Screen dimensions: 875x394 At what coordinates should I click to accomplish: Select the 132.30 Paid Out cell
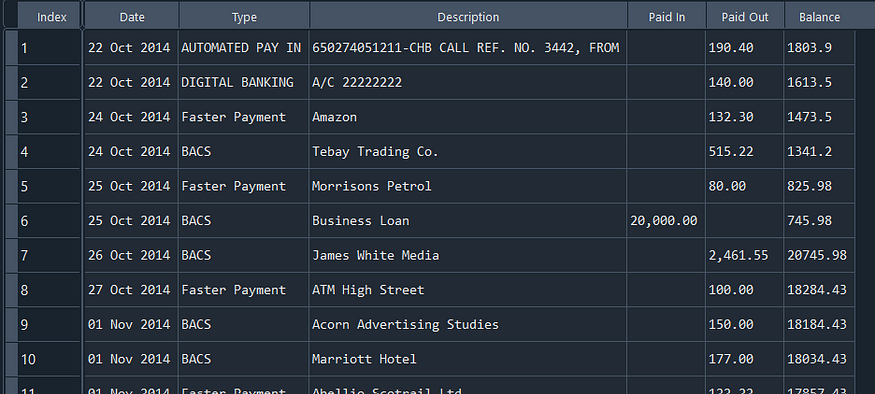[x=744, y=117]
